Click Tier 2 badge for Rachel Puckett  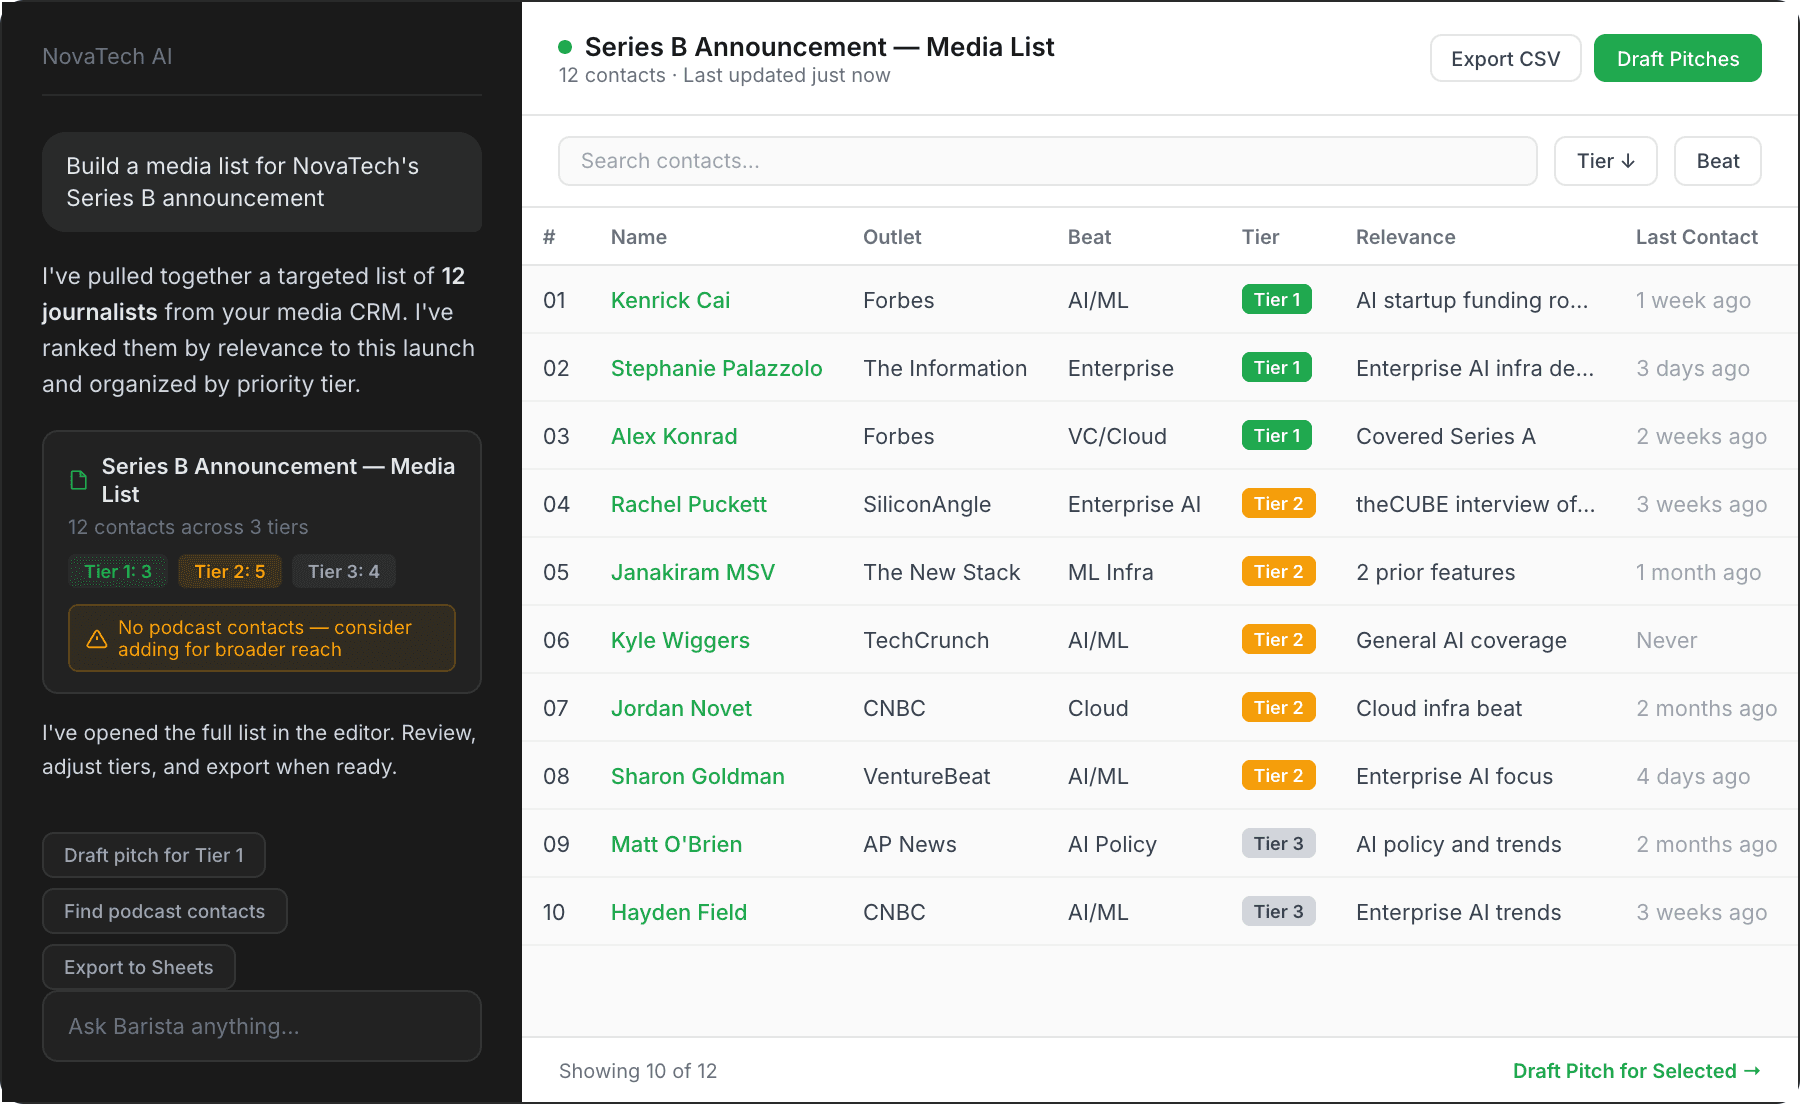pos(1278,504)
